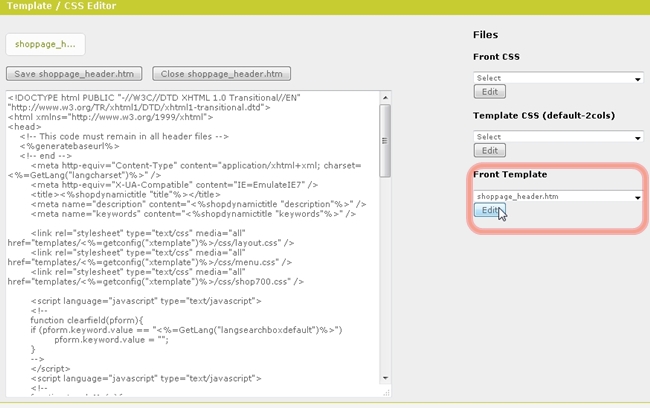
Task: Click Save shoppage_header.htm button
Action: click(74, 74)
